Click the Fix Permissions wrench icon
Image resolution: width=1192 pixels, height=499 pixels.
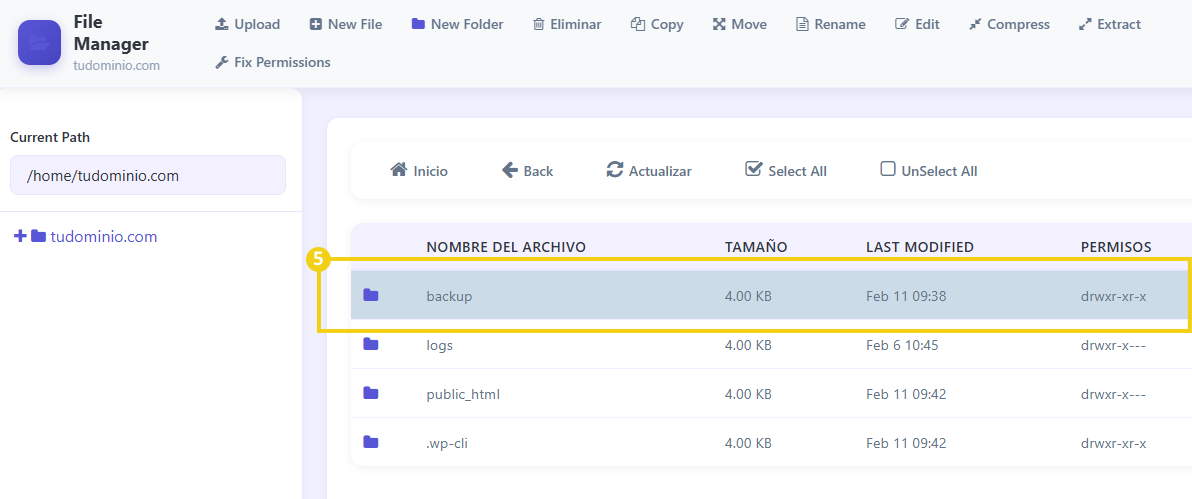click(x=222, y=62)
